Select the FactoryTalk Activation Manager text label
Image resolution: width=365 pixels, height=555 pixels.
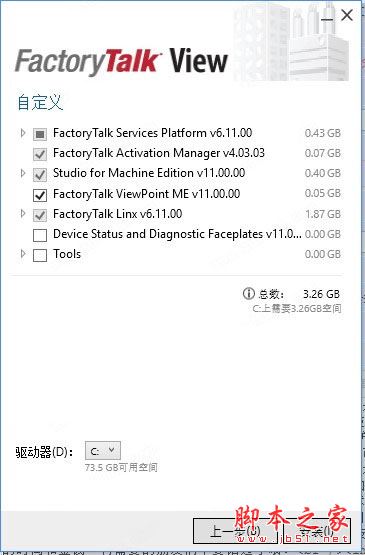coord(159,153)
